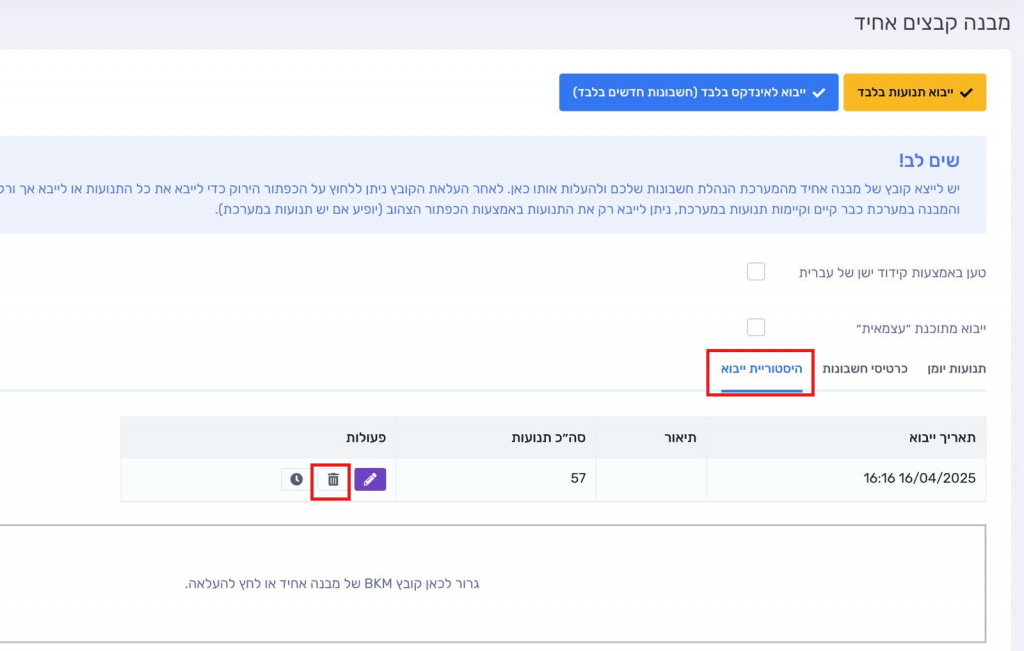The width and height of the screenshot is (1024, 651).
Task: Click the סה"כ תנועות column header
Action: tap(548, 438)
